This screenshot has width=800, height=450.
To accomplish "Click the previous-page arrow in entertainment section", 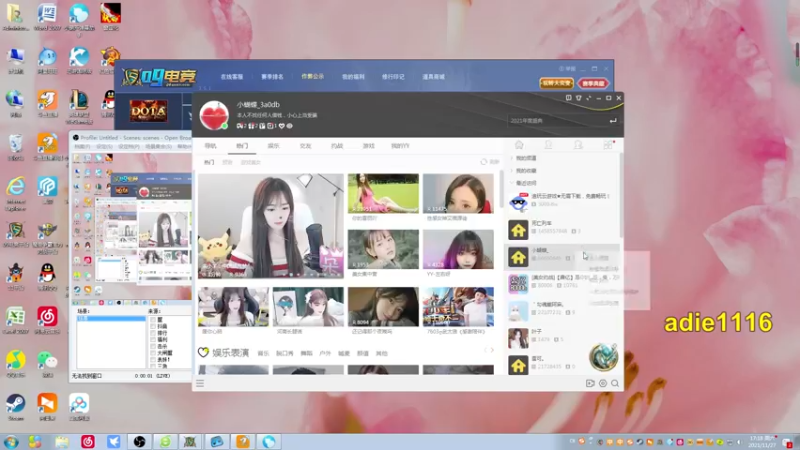I will pyautogui.click(x=485, y=351).
